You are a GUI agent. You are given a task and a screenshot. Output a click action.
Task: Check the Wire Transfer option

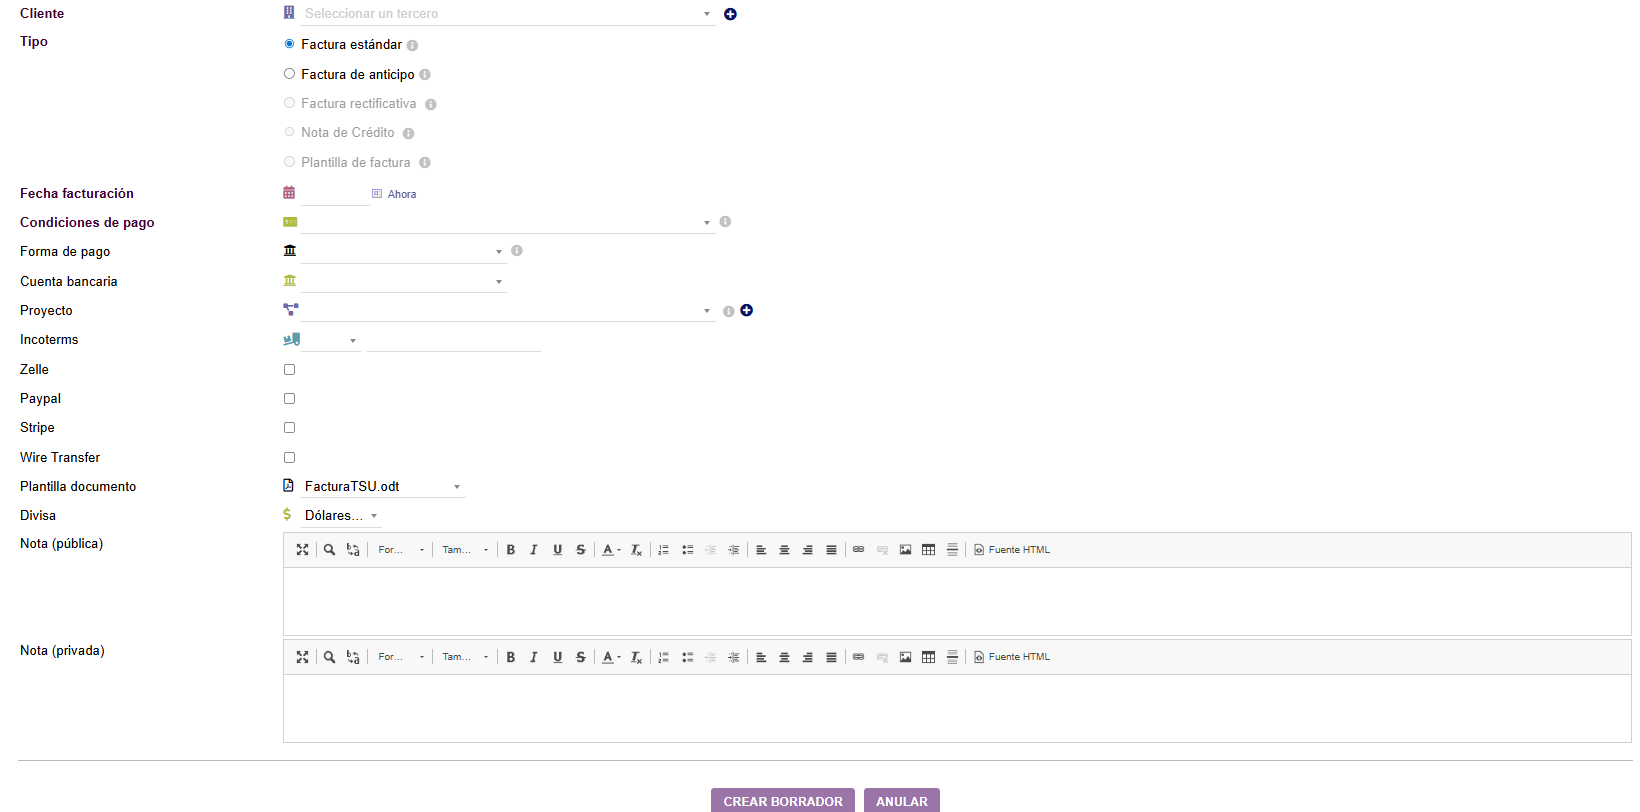pos(290,458)
